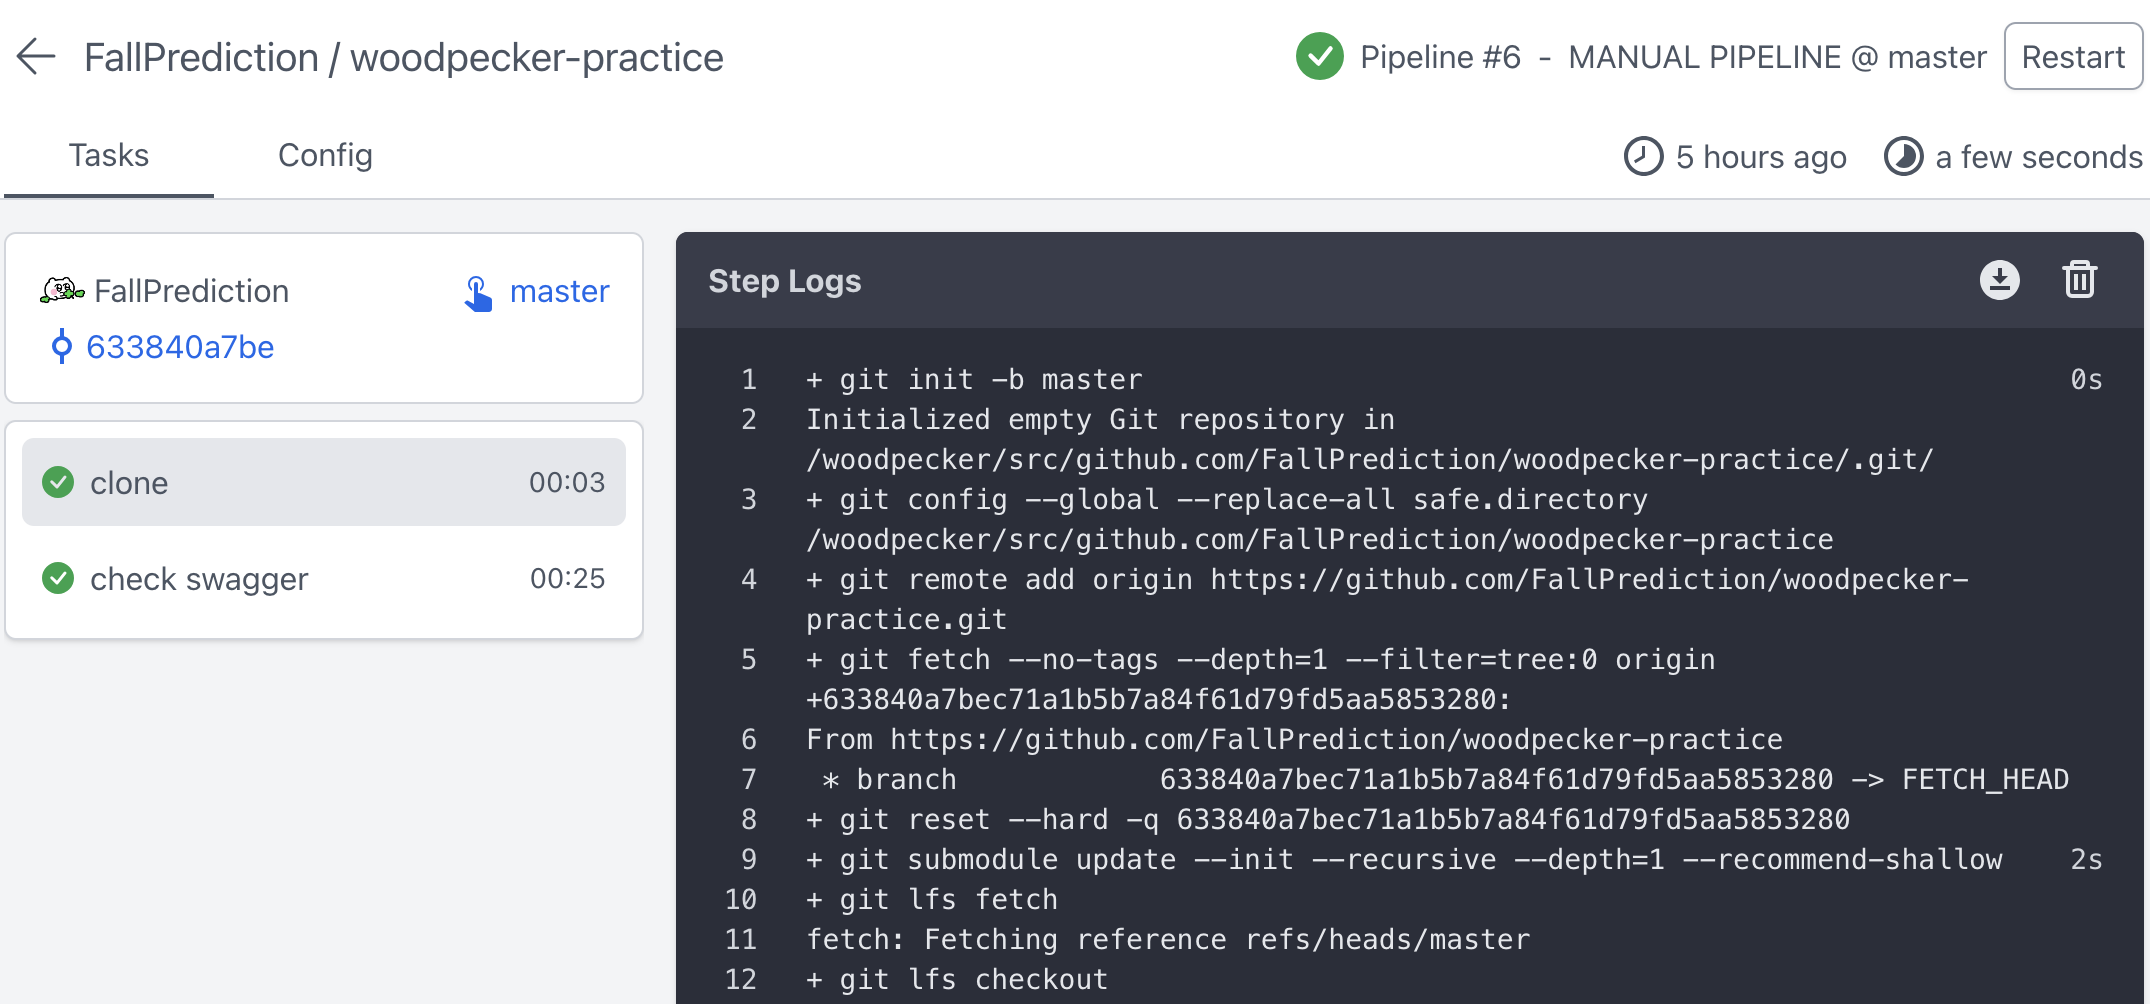Screen dimensions: 2150x1004
Task: Restart the pipeline
Action: coord(2072,56)
